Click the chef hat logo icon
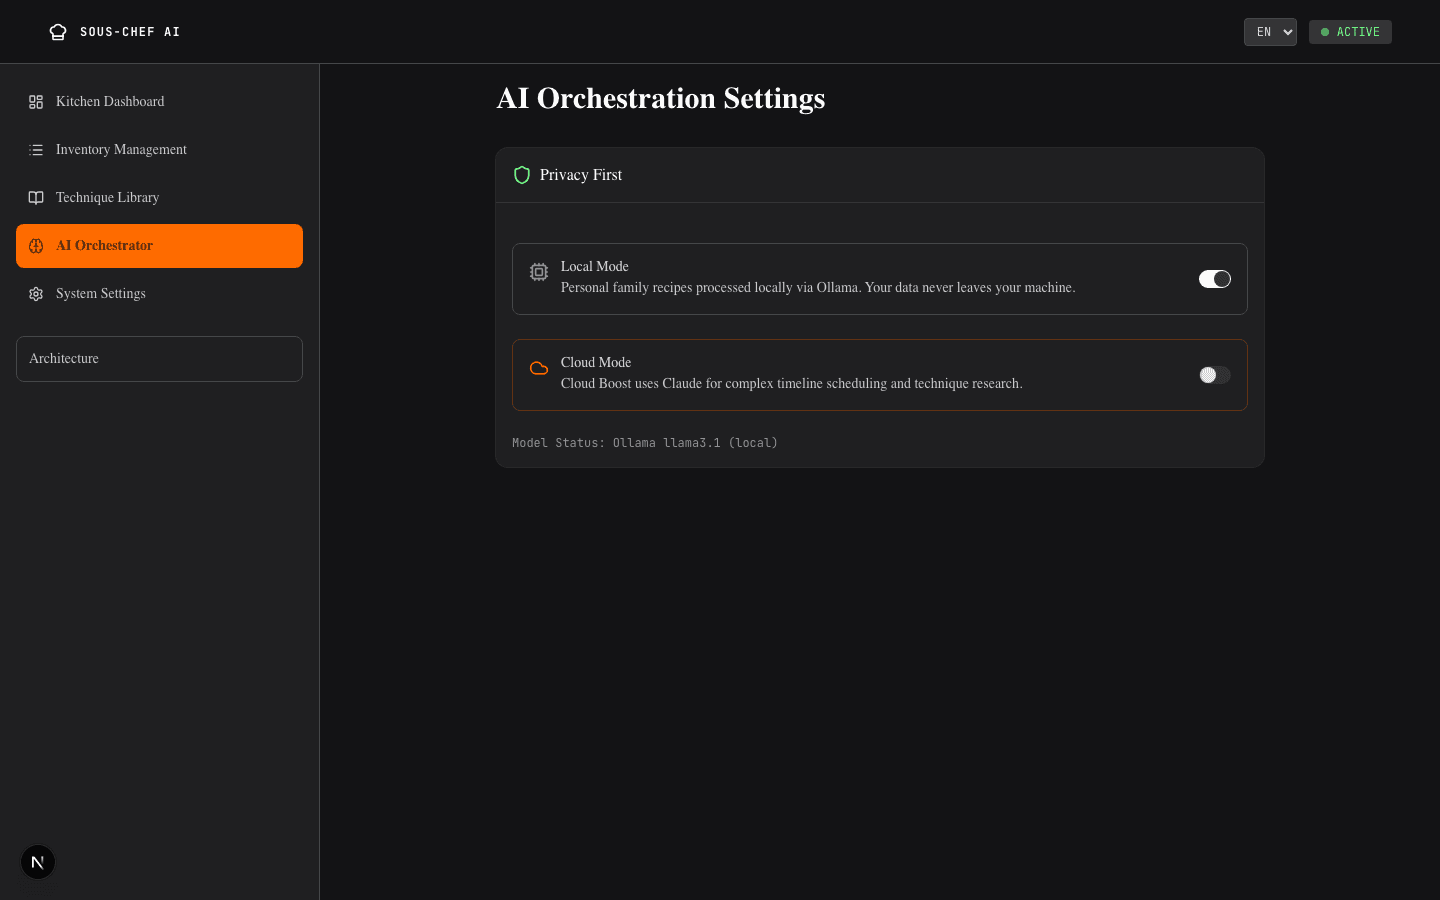Viewport: 1440px width, 900px height. click(58, 32)
